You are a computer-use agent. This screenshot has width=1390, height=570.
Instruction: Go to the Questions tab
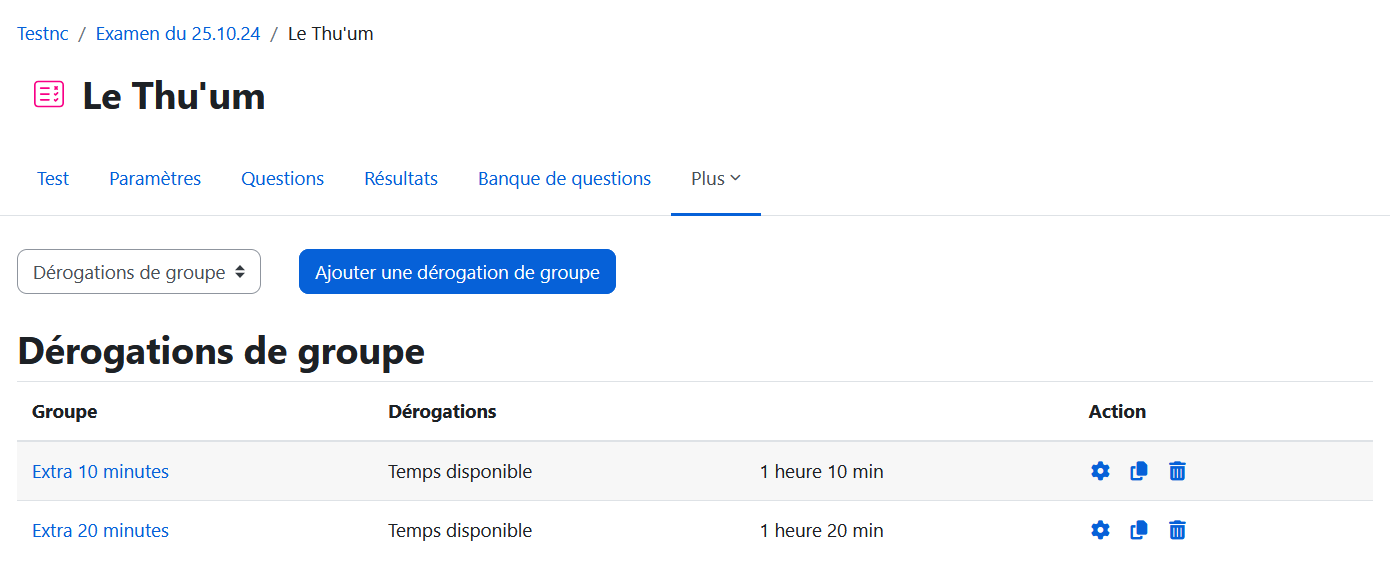point(282,179)
